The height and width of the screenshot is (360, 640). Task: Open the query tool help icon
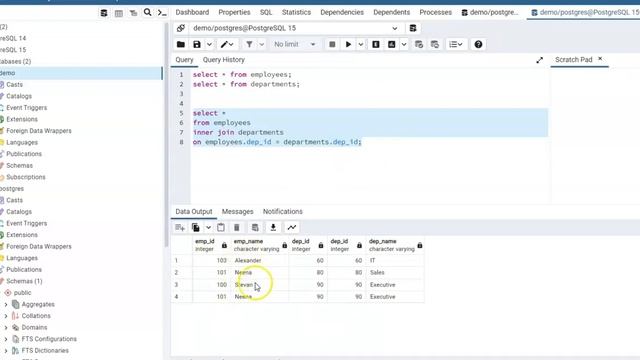pos(478,44)
